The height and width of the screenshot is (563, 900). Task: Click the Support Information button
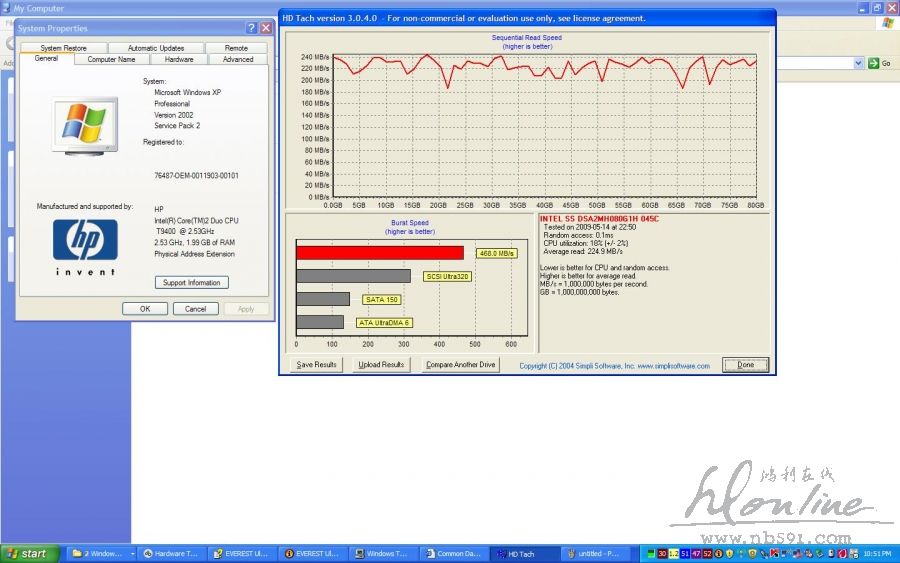tap(191, 283)
